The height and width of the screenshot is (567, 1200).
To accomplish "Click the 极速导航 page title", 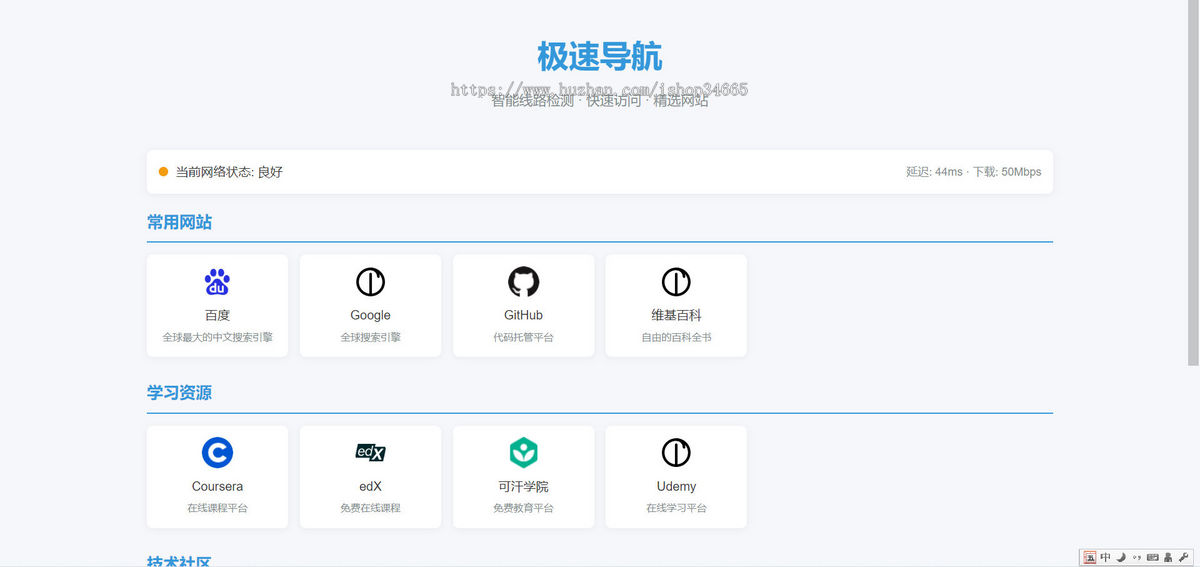I will point(600,56).
